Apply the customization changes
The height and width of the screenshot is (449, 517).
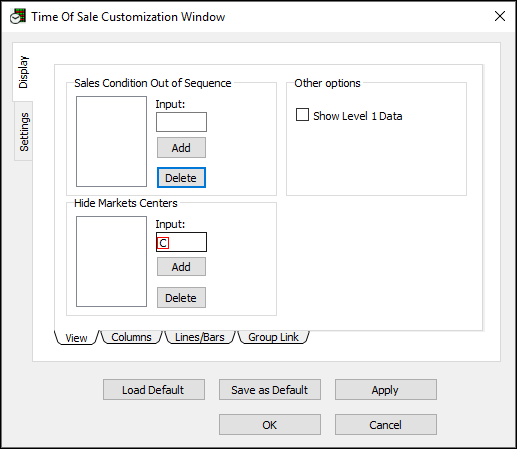pyautogui.click(x=386, y=389)
